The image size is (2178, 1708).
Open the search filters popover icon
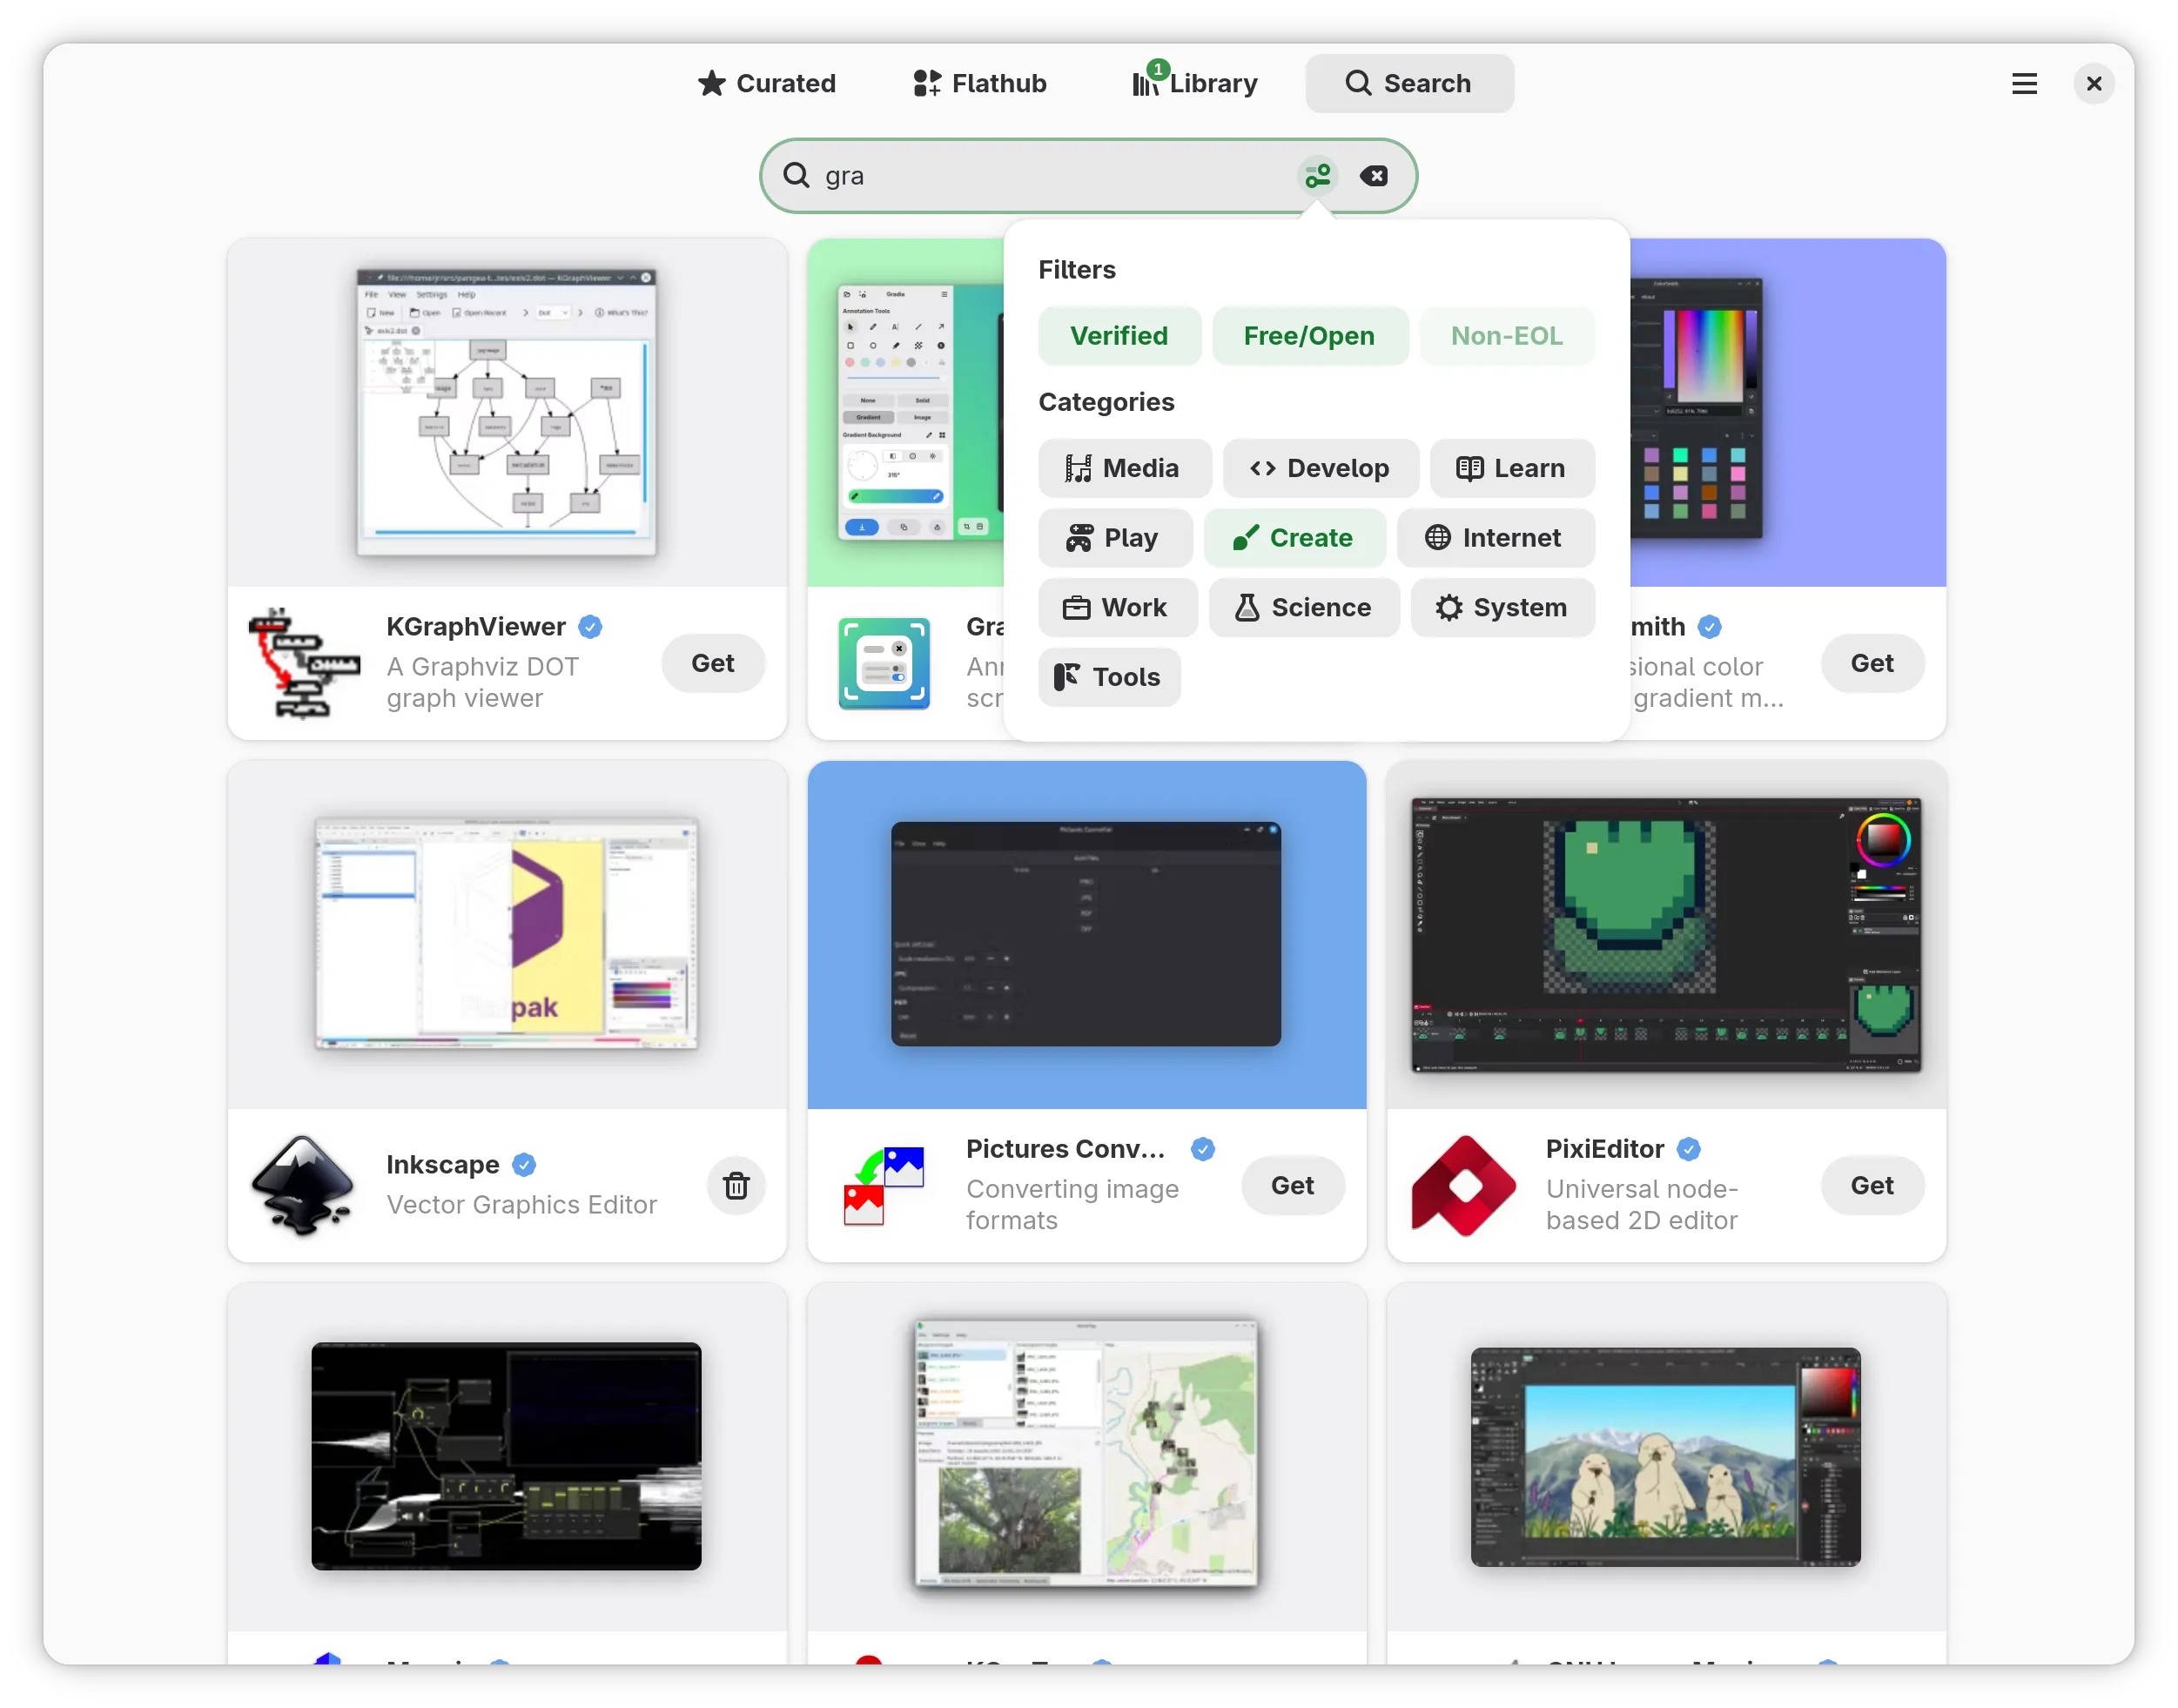[1317, 176]
